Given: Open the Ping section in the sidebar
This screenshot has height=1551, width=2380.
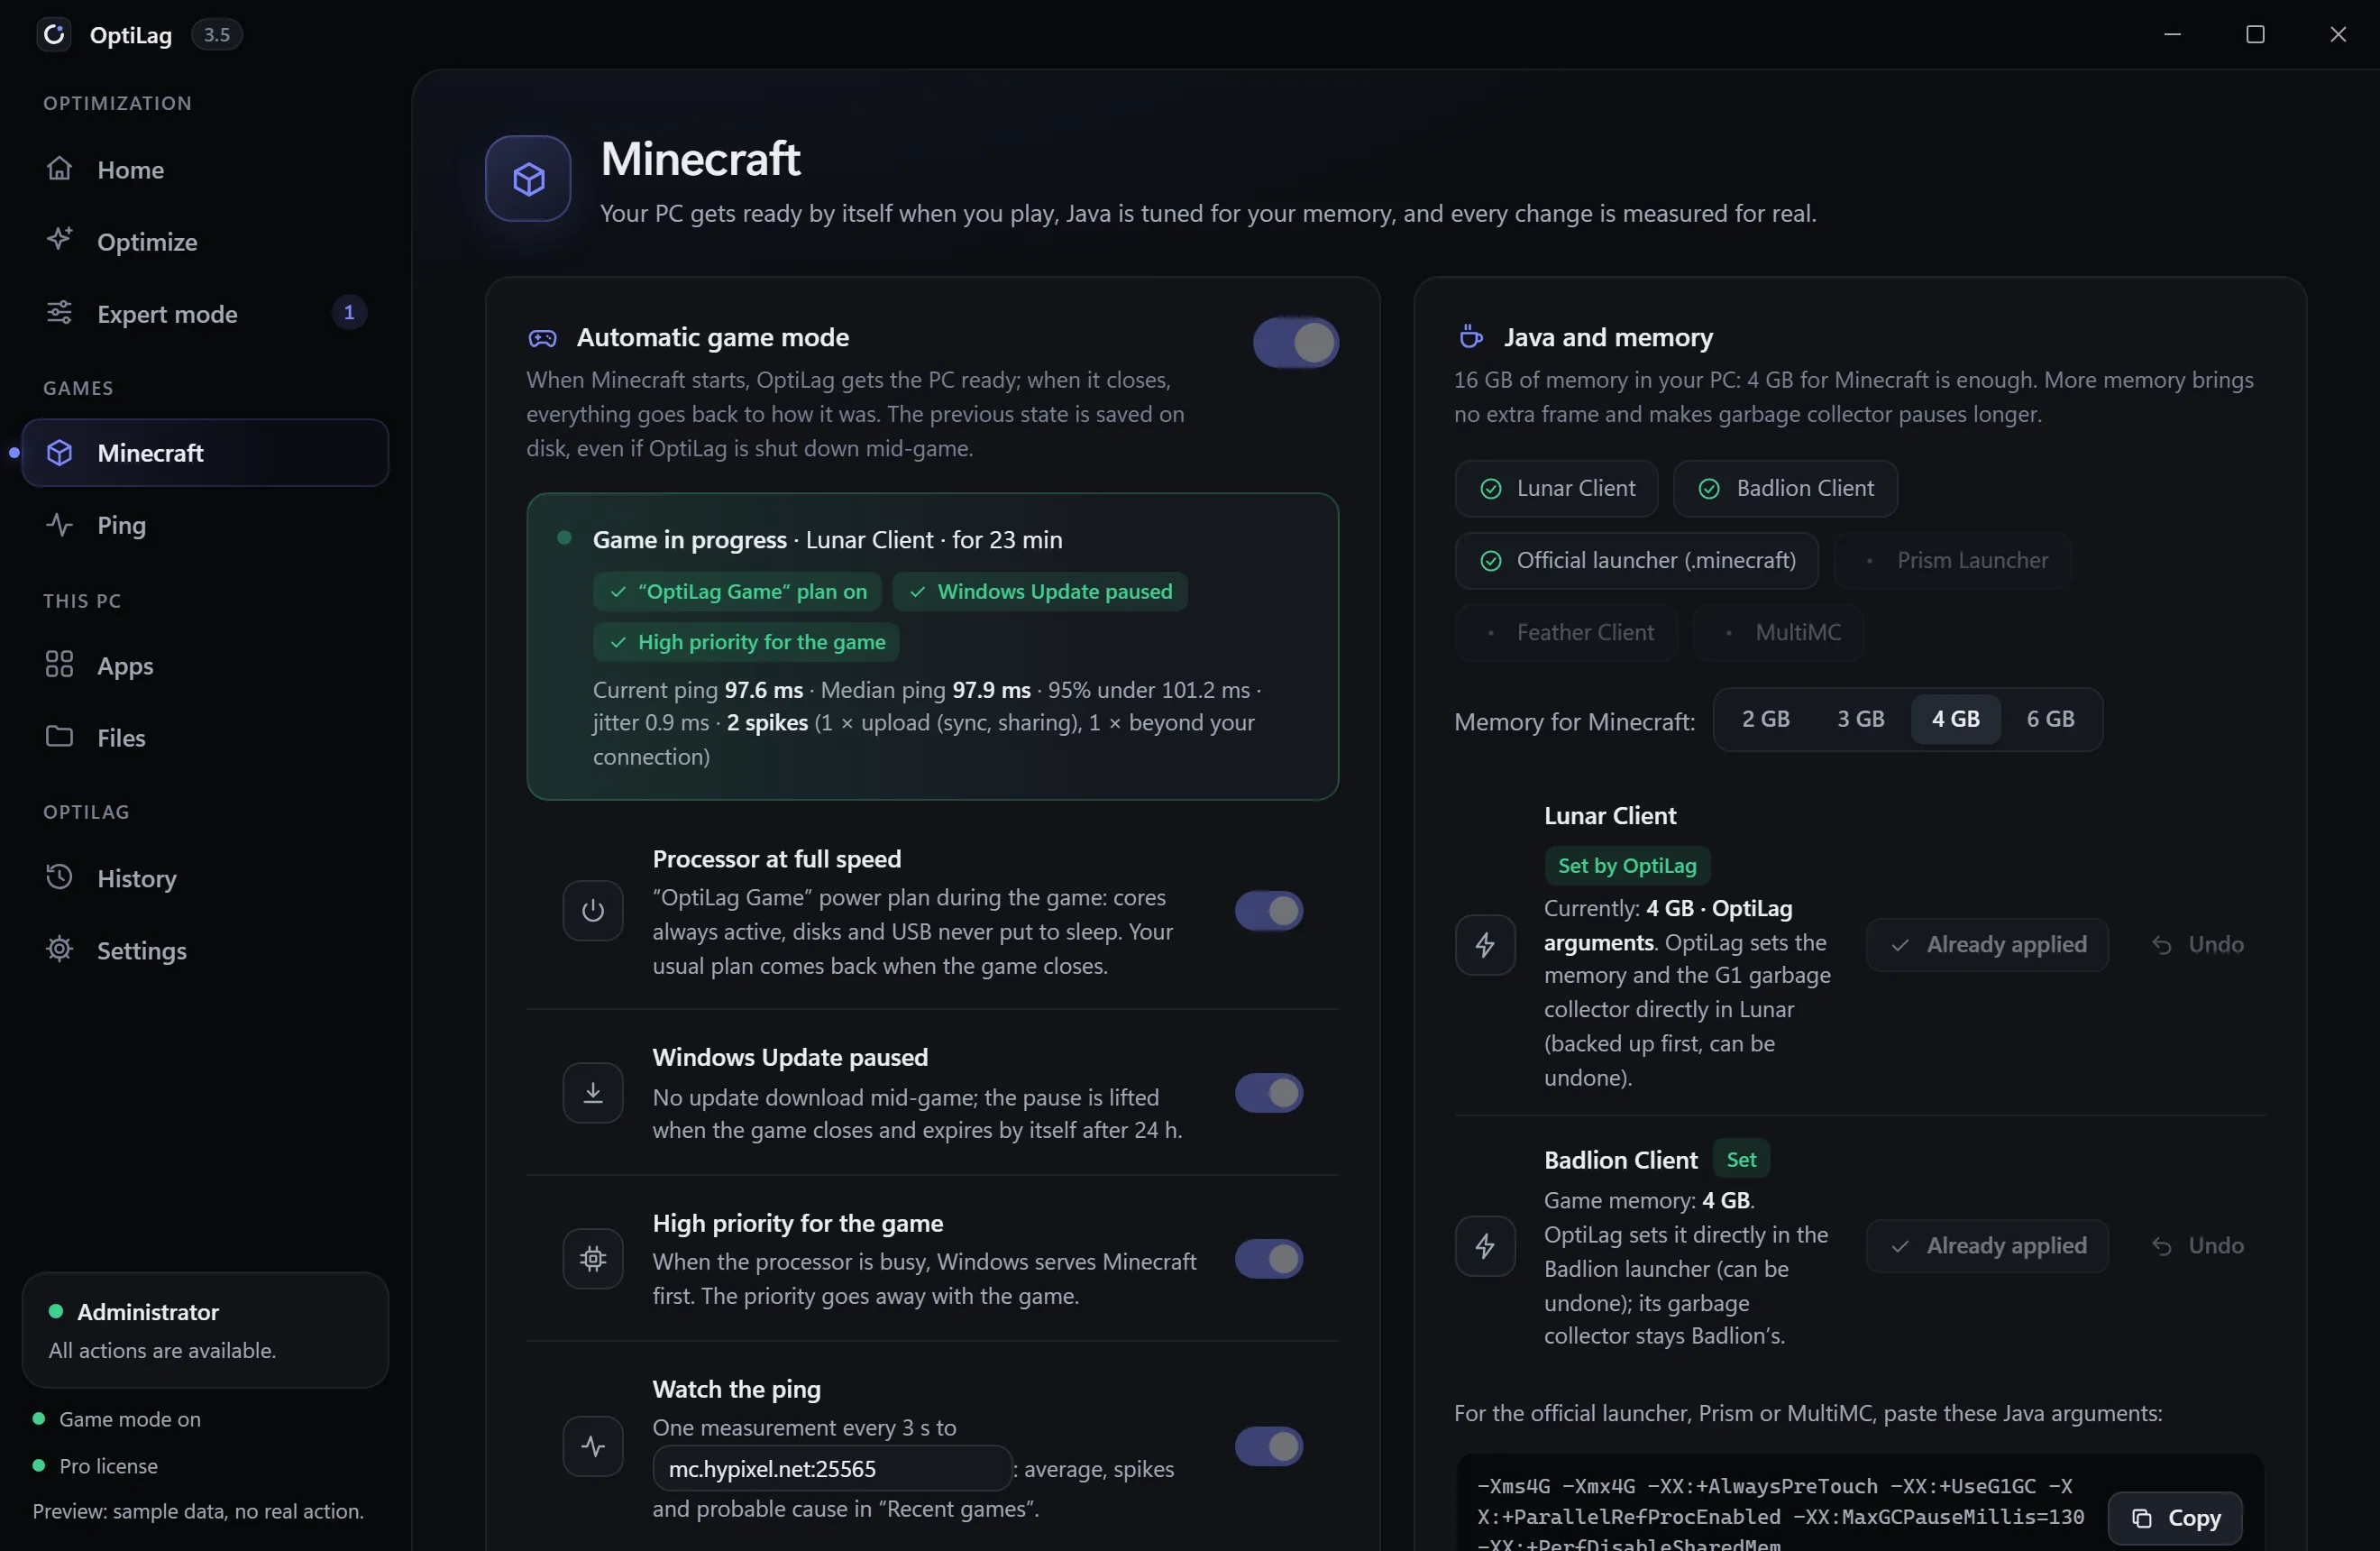Looking at the screenshot, I should pos(205,525).
